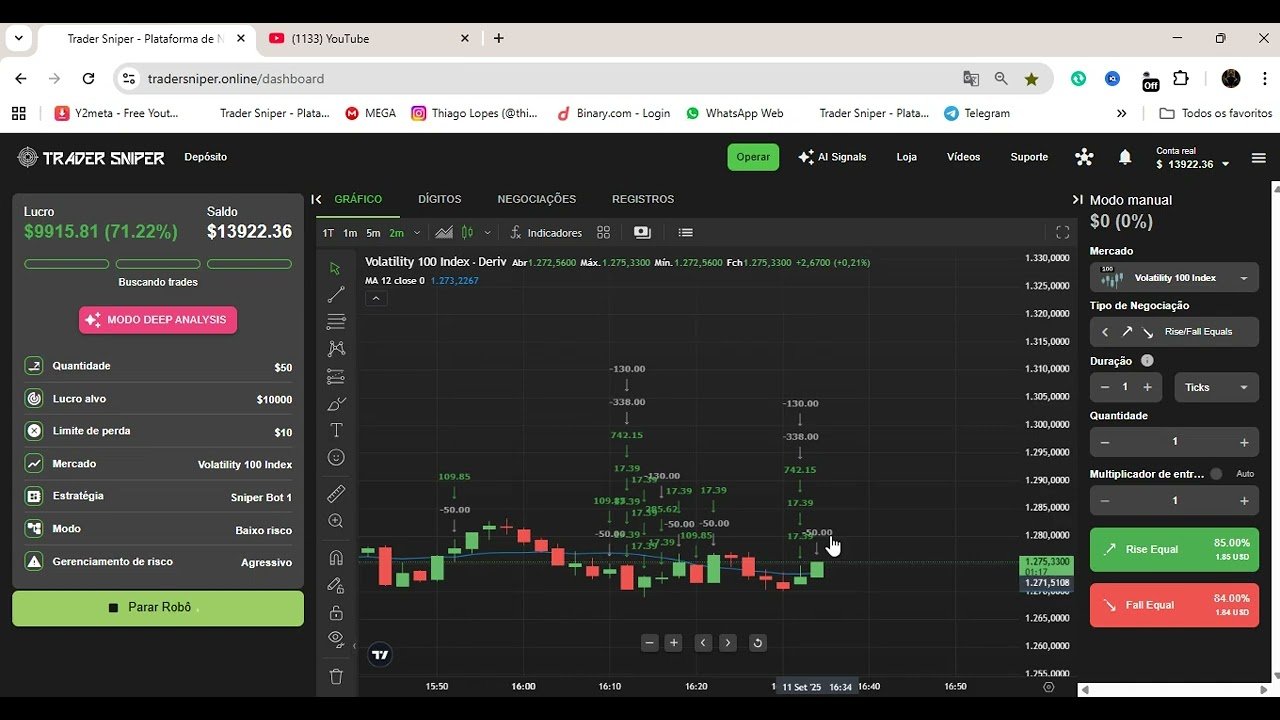Screen dimensions: 1280x720
Task: Click the green Rise Equal button
Action: pyautogui.click(x=1174, y=549)
